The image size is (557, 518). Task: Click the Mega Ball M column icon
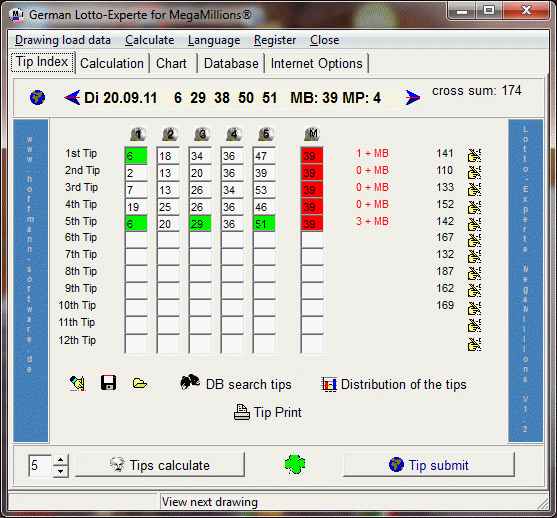coord(312,134)
